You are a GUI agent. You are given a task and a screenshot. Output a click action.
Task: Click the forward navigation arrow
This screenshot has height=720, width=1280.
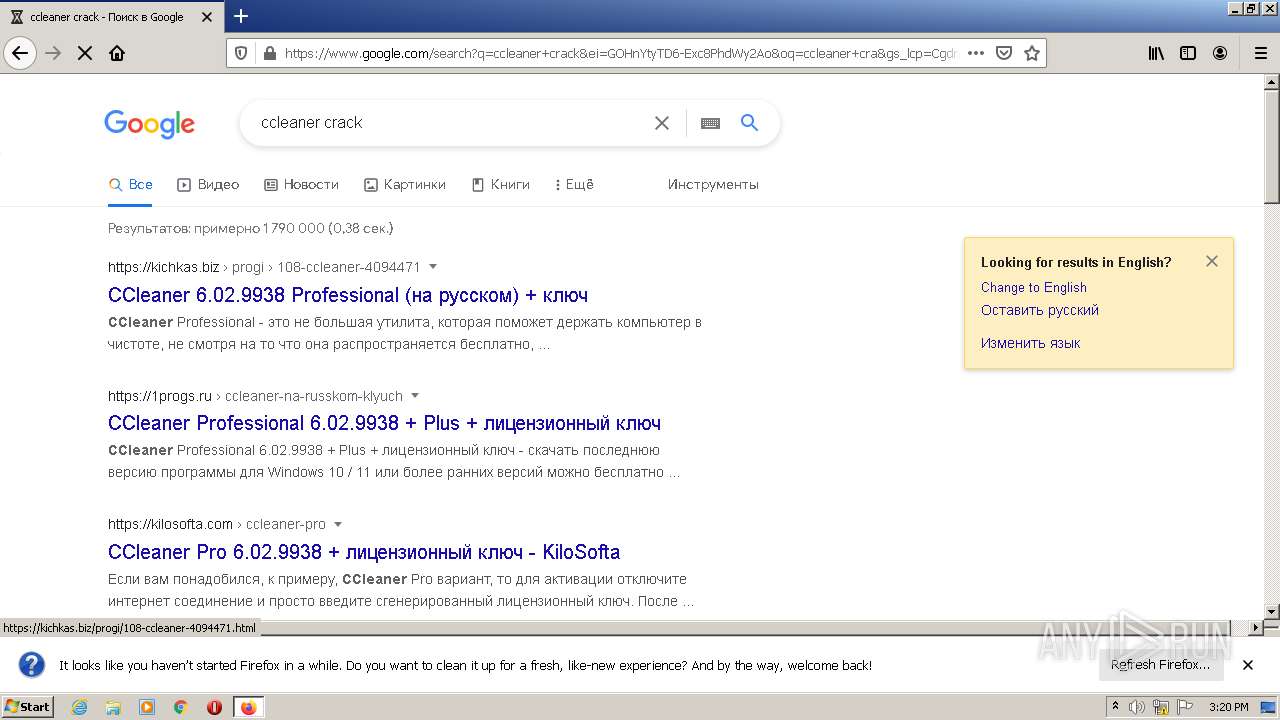53,53
